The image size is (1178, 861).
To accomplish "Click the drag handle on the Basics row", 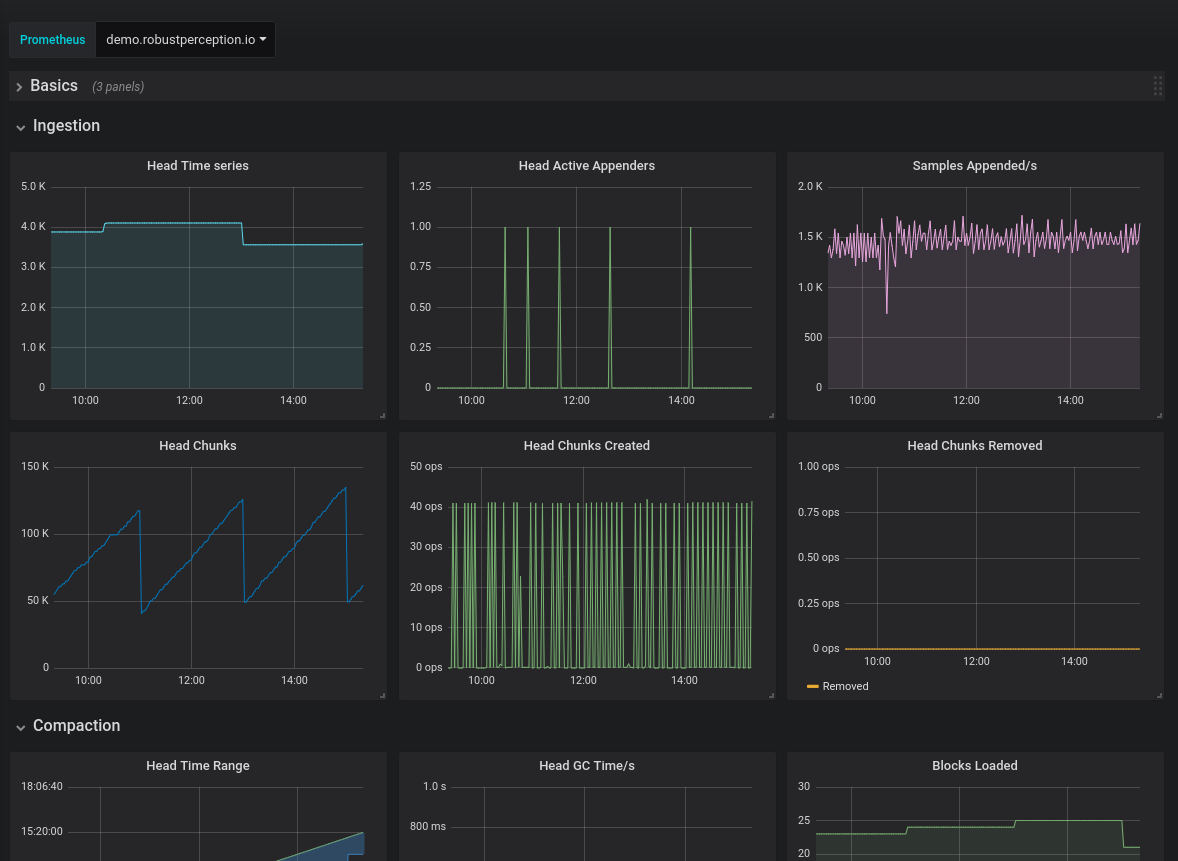I will [x=1158, y=86].
